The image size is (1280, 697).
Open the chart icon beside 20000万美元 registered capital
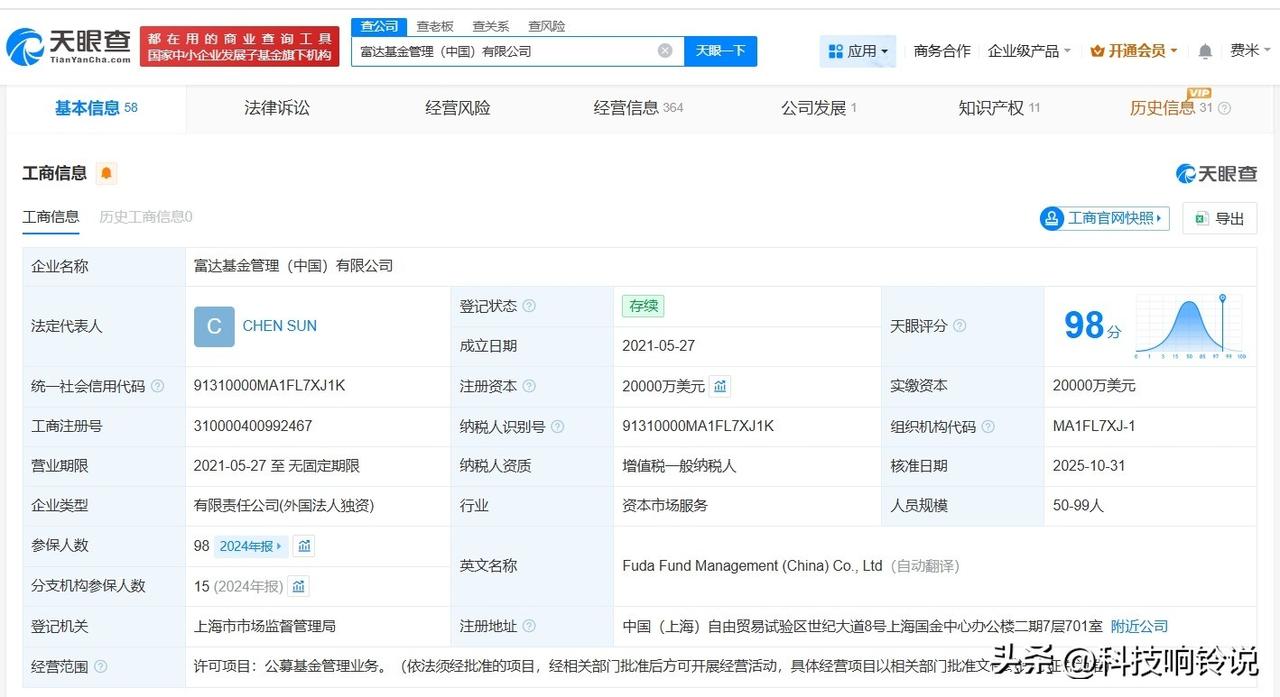(720, 386)
